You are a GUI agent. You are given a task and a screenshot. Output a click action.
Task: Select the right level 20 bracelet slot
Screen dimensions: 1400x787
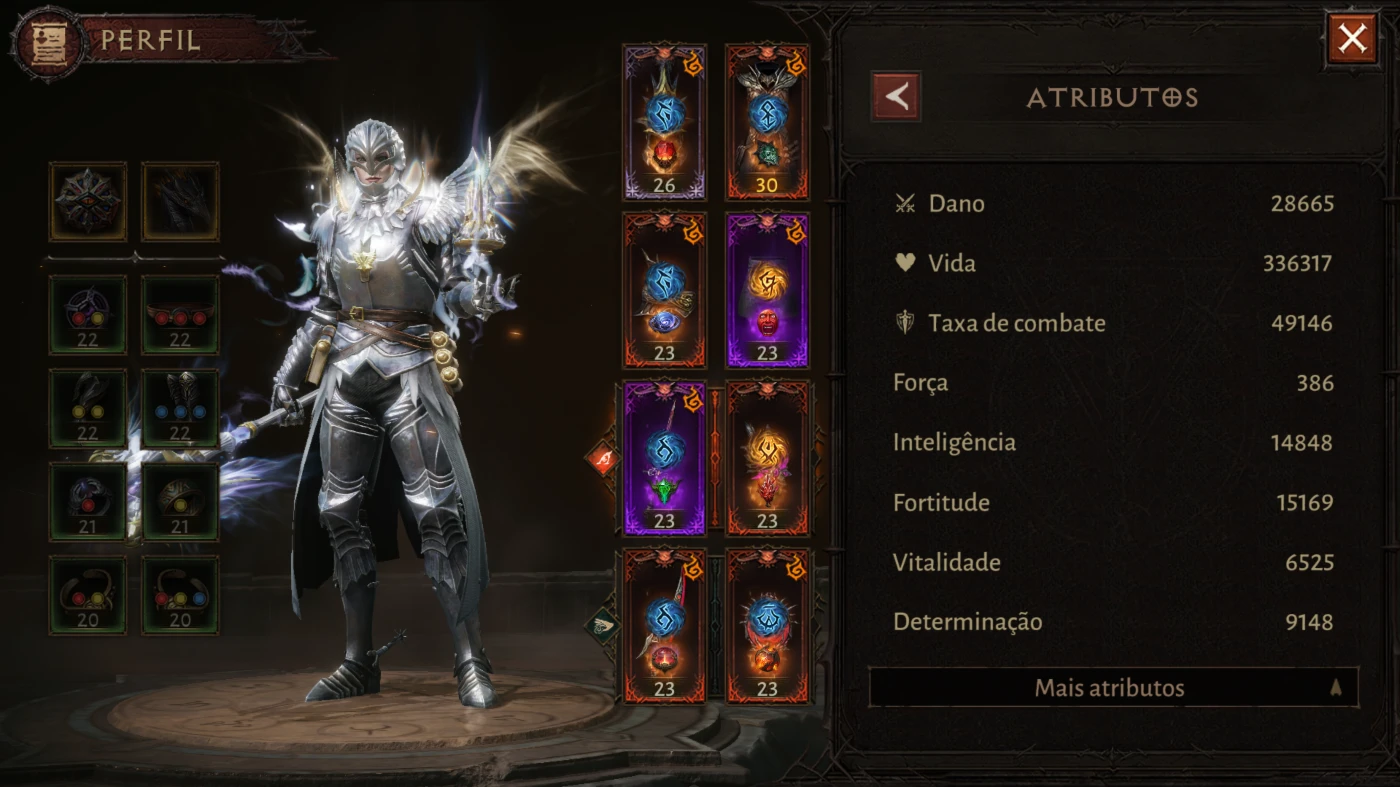[x=180, y=595]
